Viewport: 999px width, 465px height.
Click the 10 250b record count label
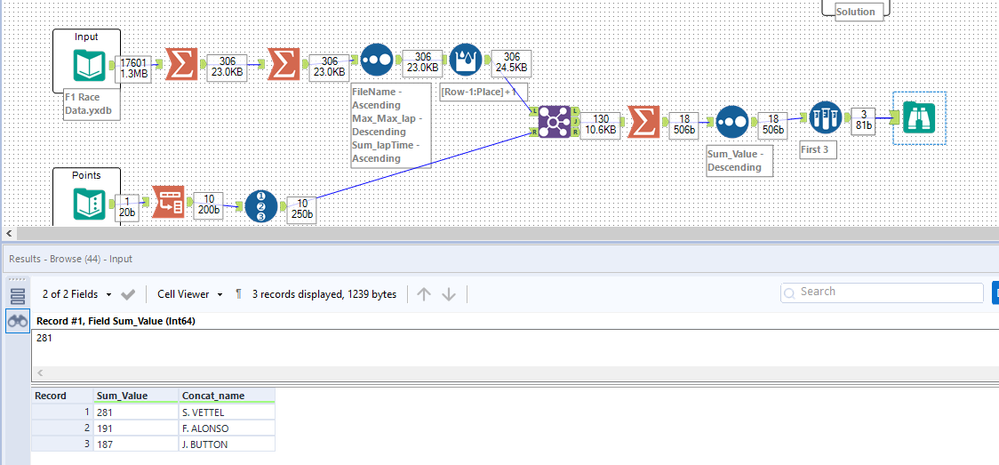coord(302,210)
